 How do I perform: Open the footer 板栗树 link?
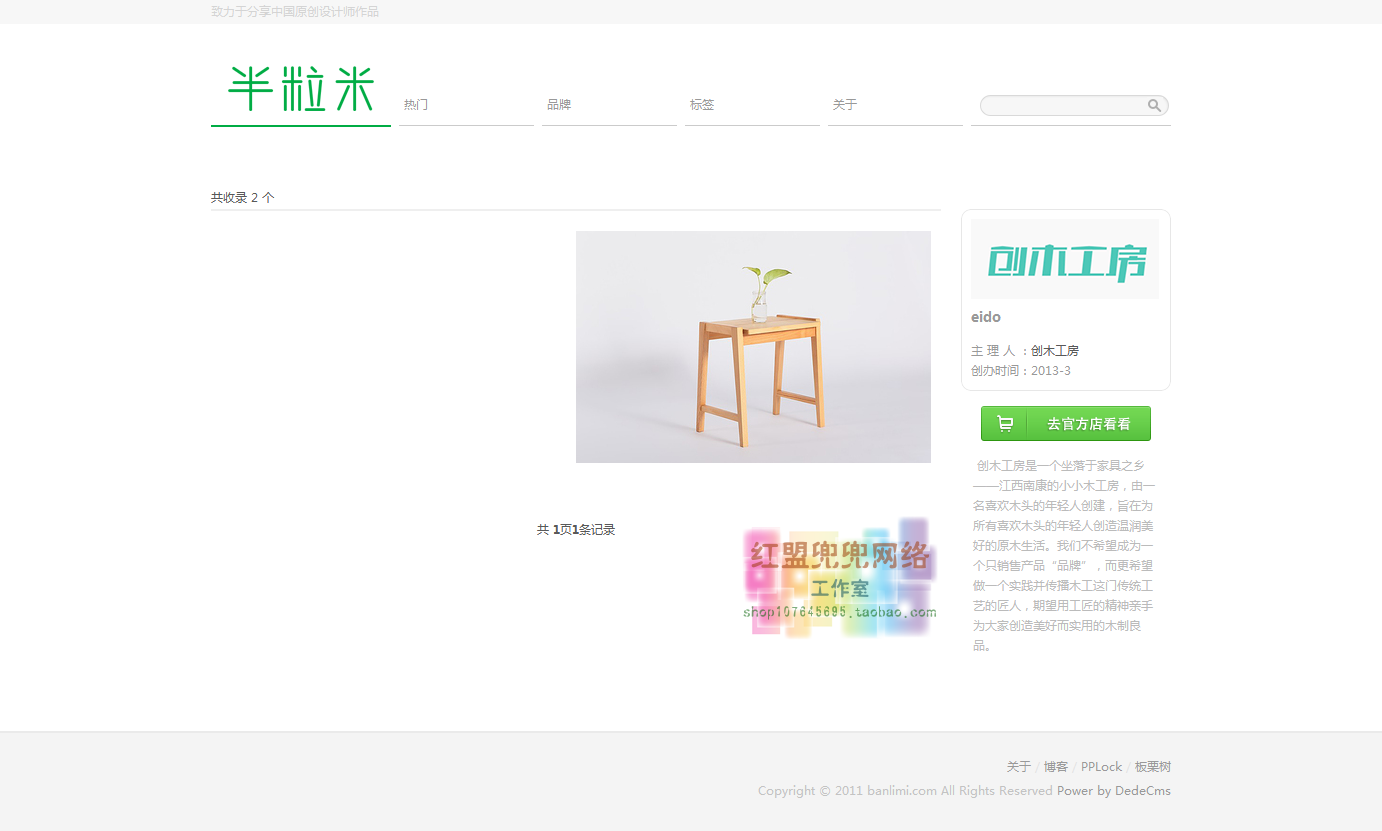tap(1152, 767)
